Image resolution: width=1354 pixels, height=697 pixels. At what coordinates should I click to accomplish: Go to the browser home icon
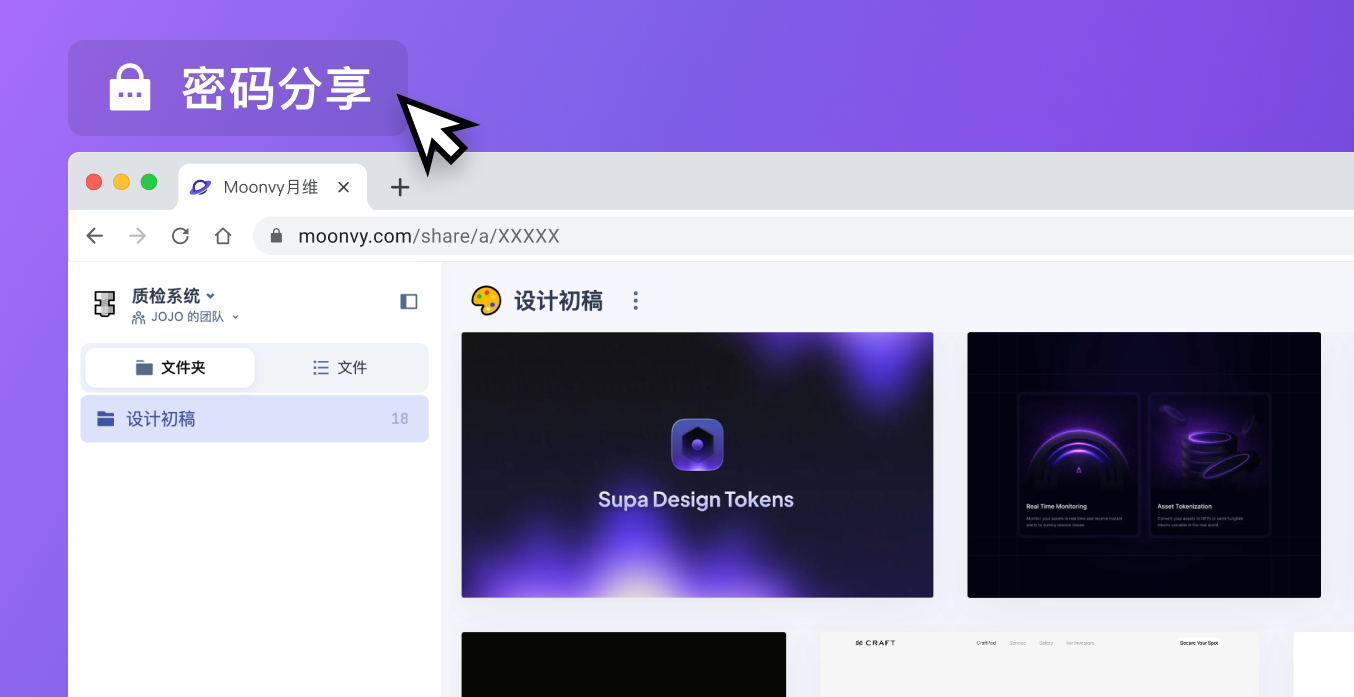[x=223, y=236]
